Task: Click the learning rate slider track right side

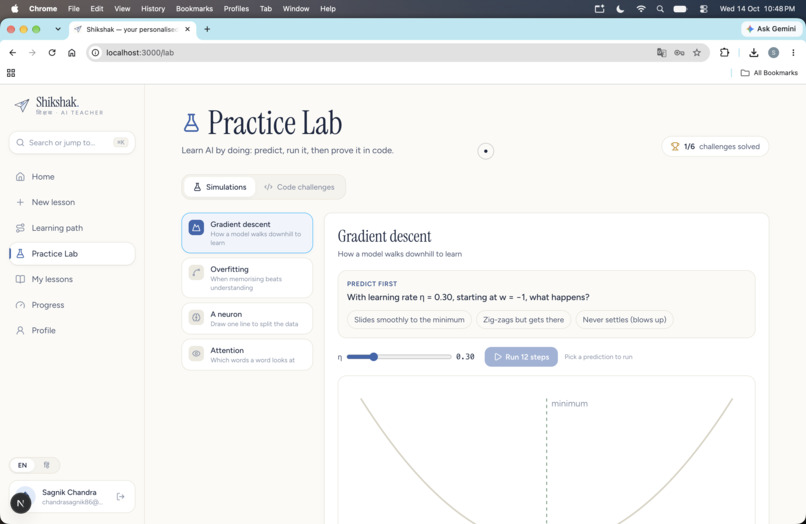Action: (x=415, y=357)
